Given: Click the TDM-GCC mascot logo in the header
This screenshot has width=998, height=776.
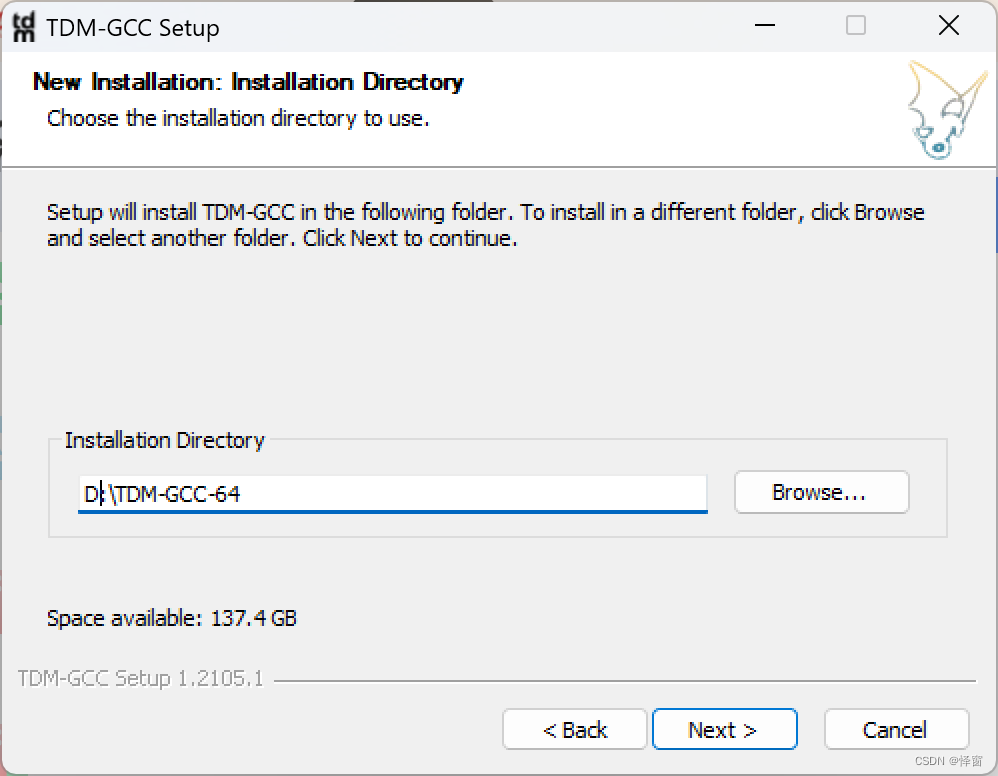Looking at the screenshot, I should pyautogui.click(x=939, y=110).
